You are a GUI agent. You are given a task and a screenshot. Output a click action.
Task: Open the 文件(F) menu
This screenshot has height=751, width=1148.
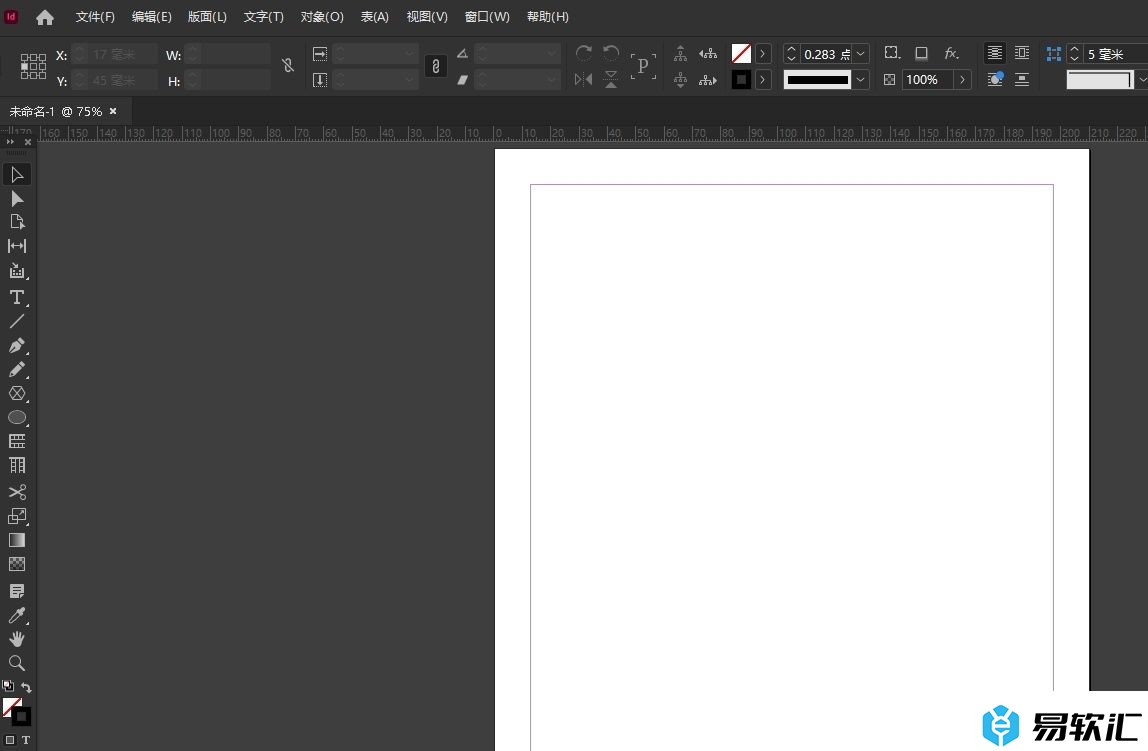pos(95,17)
